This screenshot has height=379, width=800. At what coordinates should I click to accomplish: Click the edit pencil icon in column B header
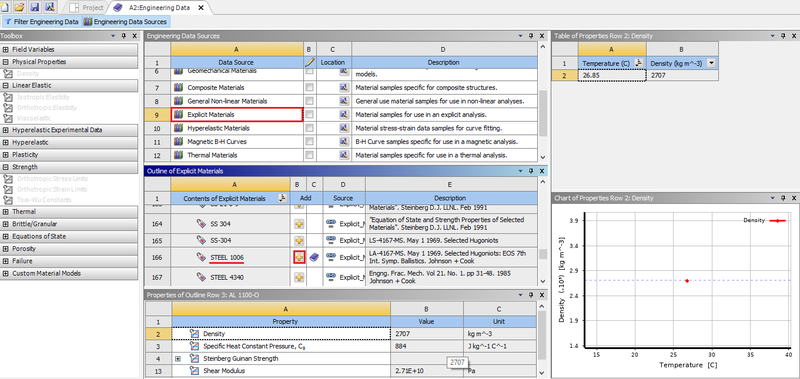pyautogui.click(x=310, y=62)
